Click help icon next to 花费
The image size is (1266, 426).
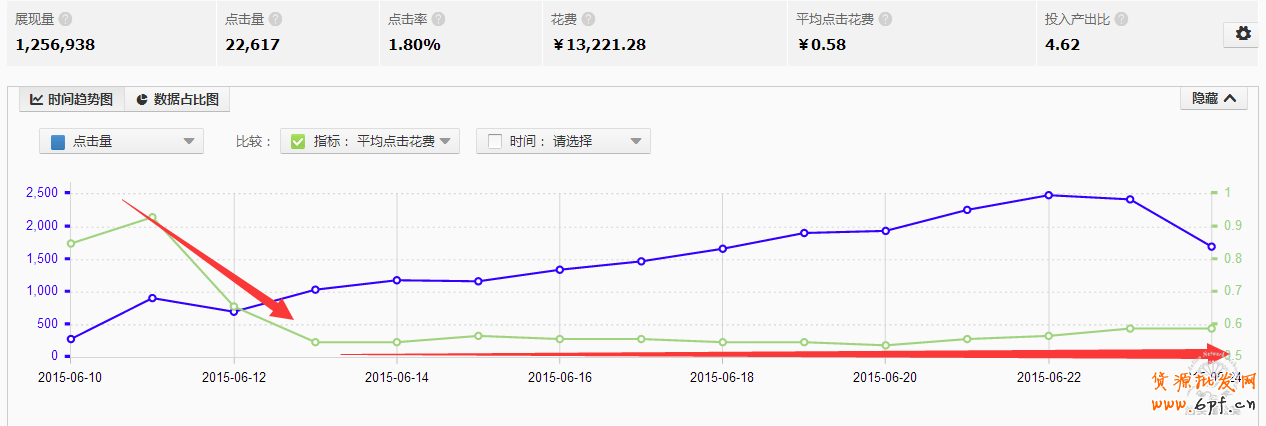click(588, 19)
